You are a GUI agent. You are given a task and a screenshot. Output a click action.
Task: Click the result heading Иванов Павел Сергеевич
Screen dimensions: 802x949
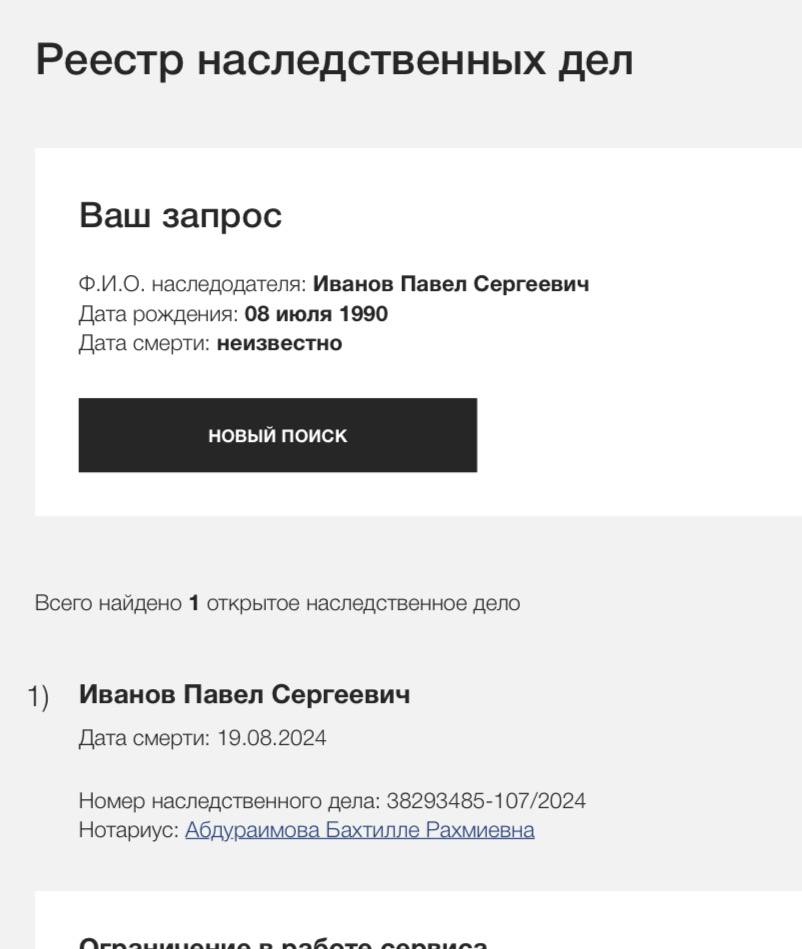(x=244, y=694)
